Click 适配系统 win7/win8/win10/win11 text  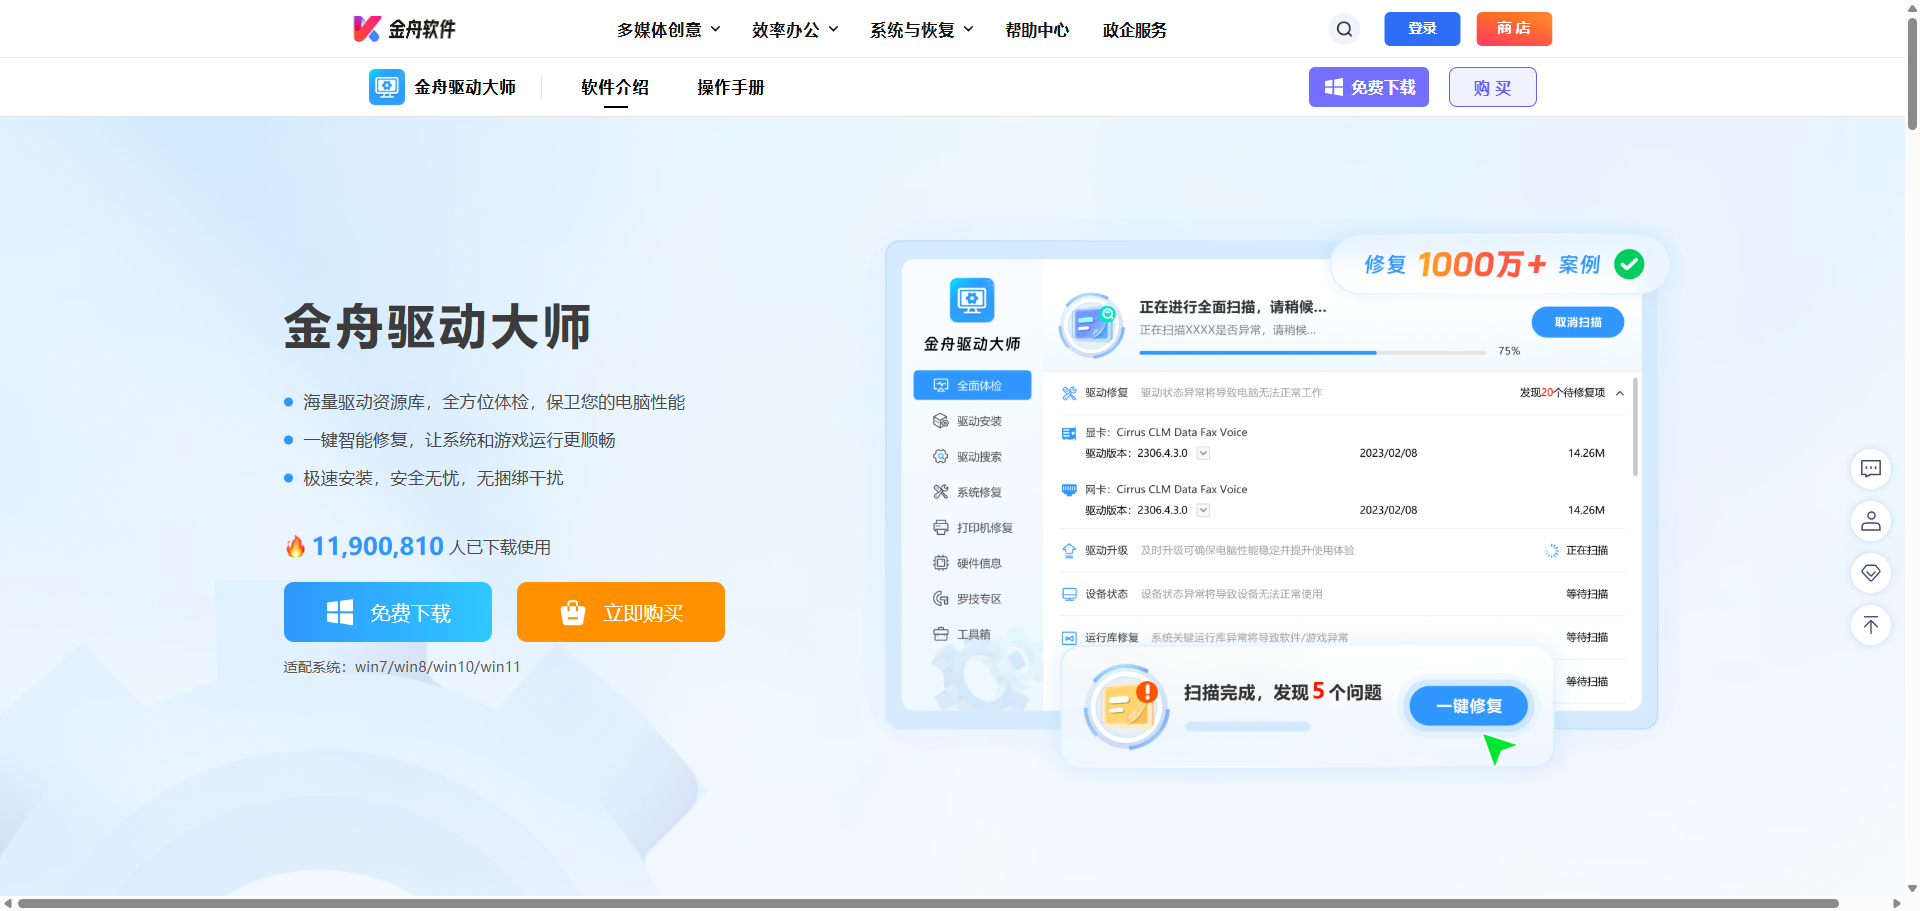coord(402,667)
